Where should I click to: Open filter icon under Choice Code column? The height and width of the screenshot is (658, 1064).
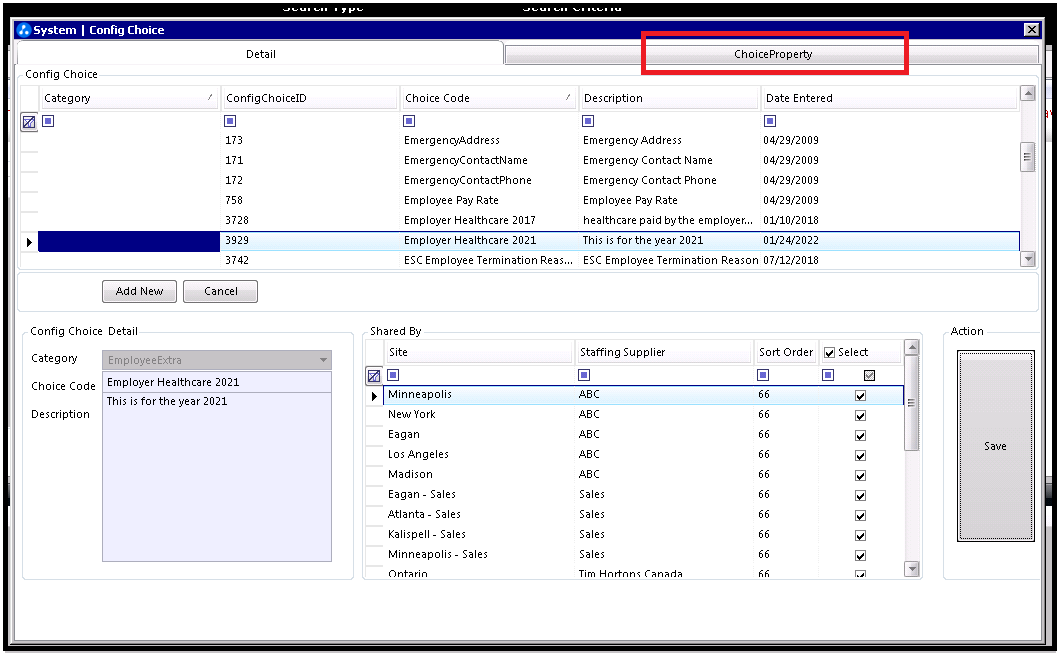[x=409, y=121]
